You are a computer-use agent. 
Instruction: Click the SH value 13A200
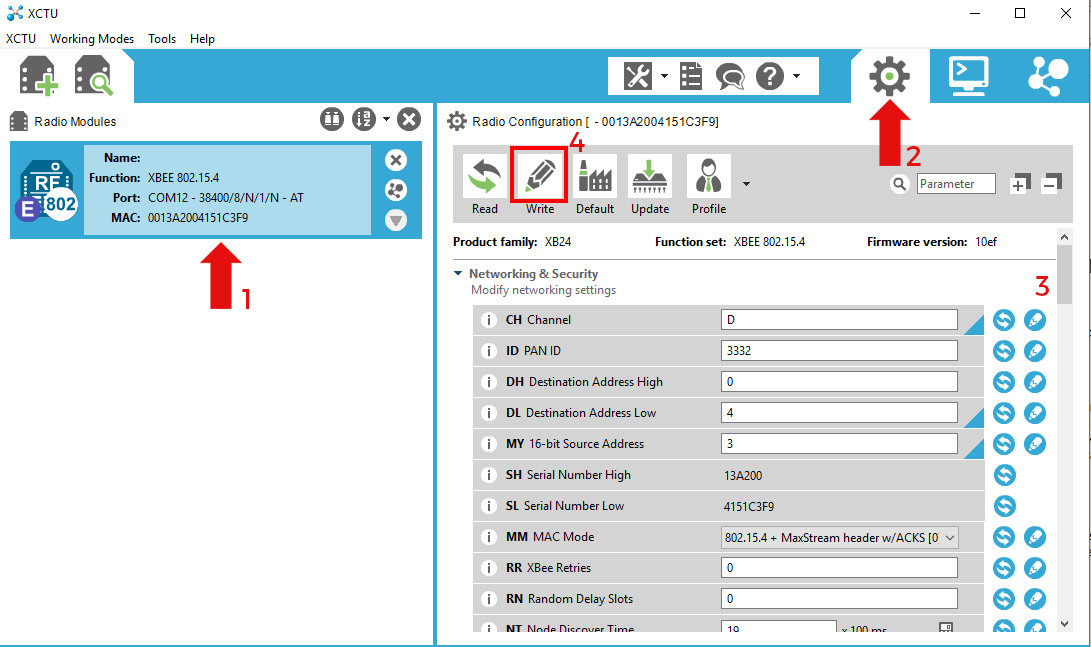[x=743, y=476]
